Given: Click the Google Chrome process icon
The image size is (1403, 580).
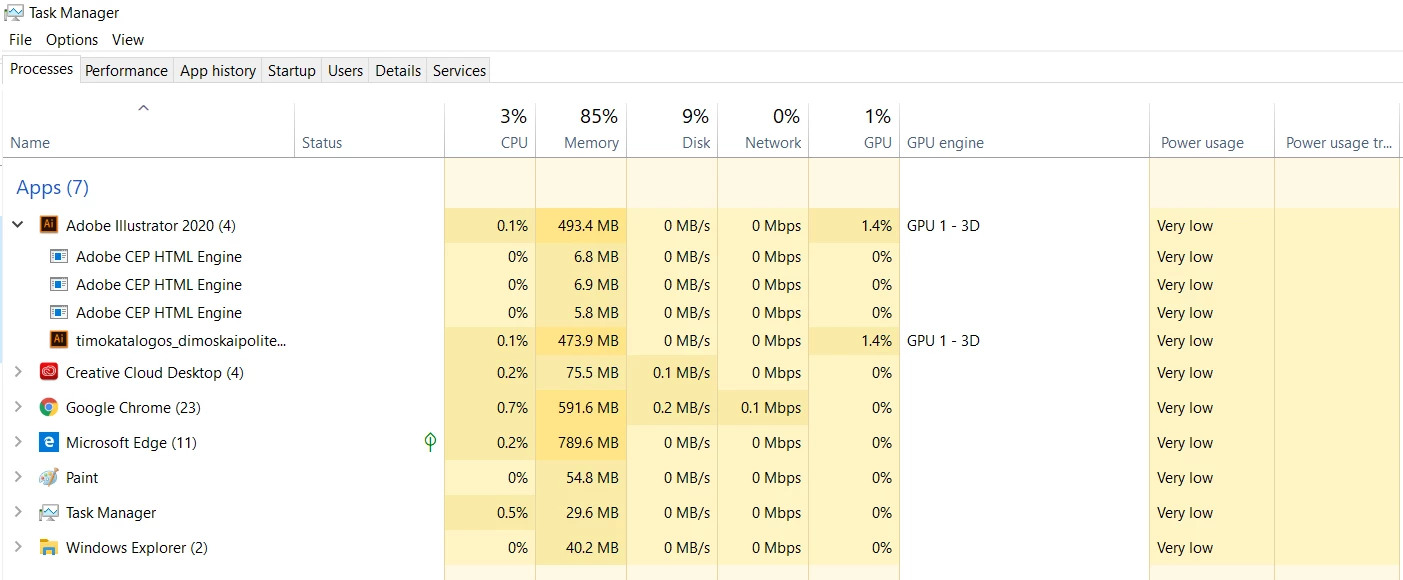Looking at the screenshot, I should point(48,407).
